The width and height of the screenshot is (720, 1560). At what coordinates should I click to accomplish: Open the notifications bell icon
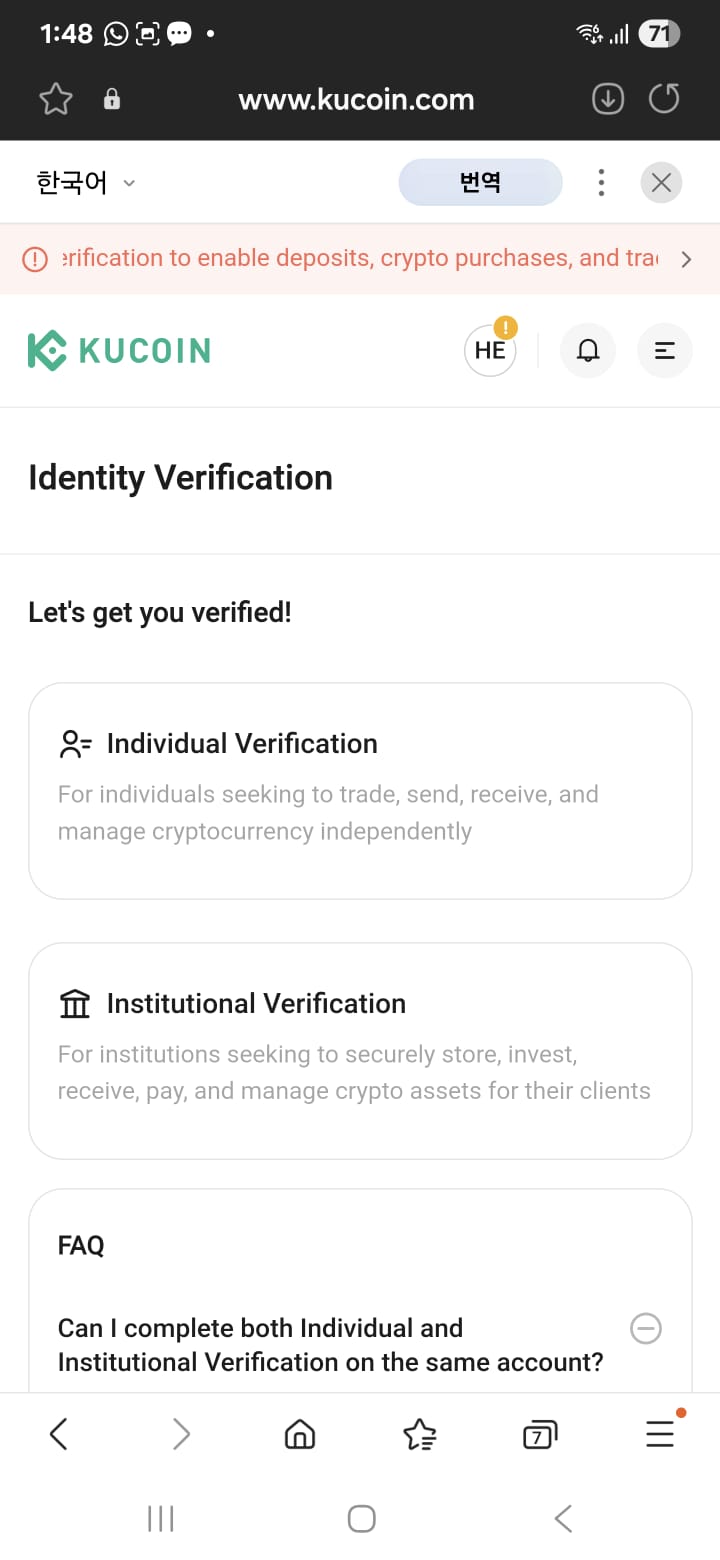pos(588,350)
